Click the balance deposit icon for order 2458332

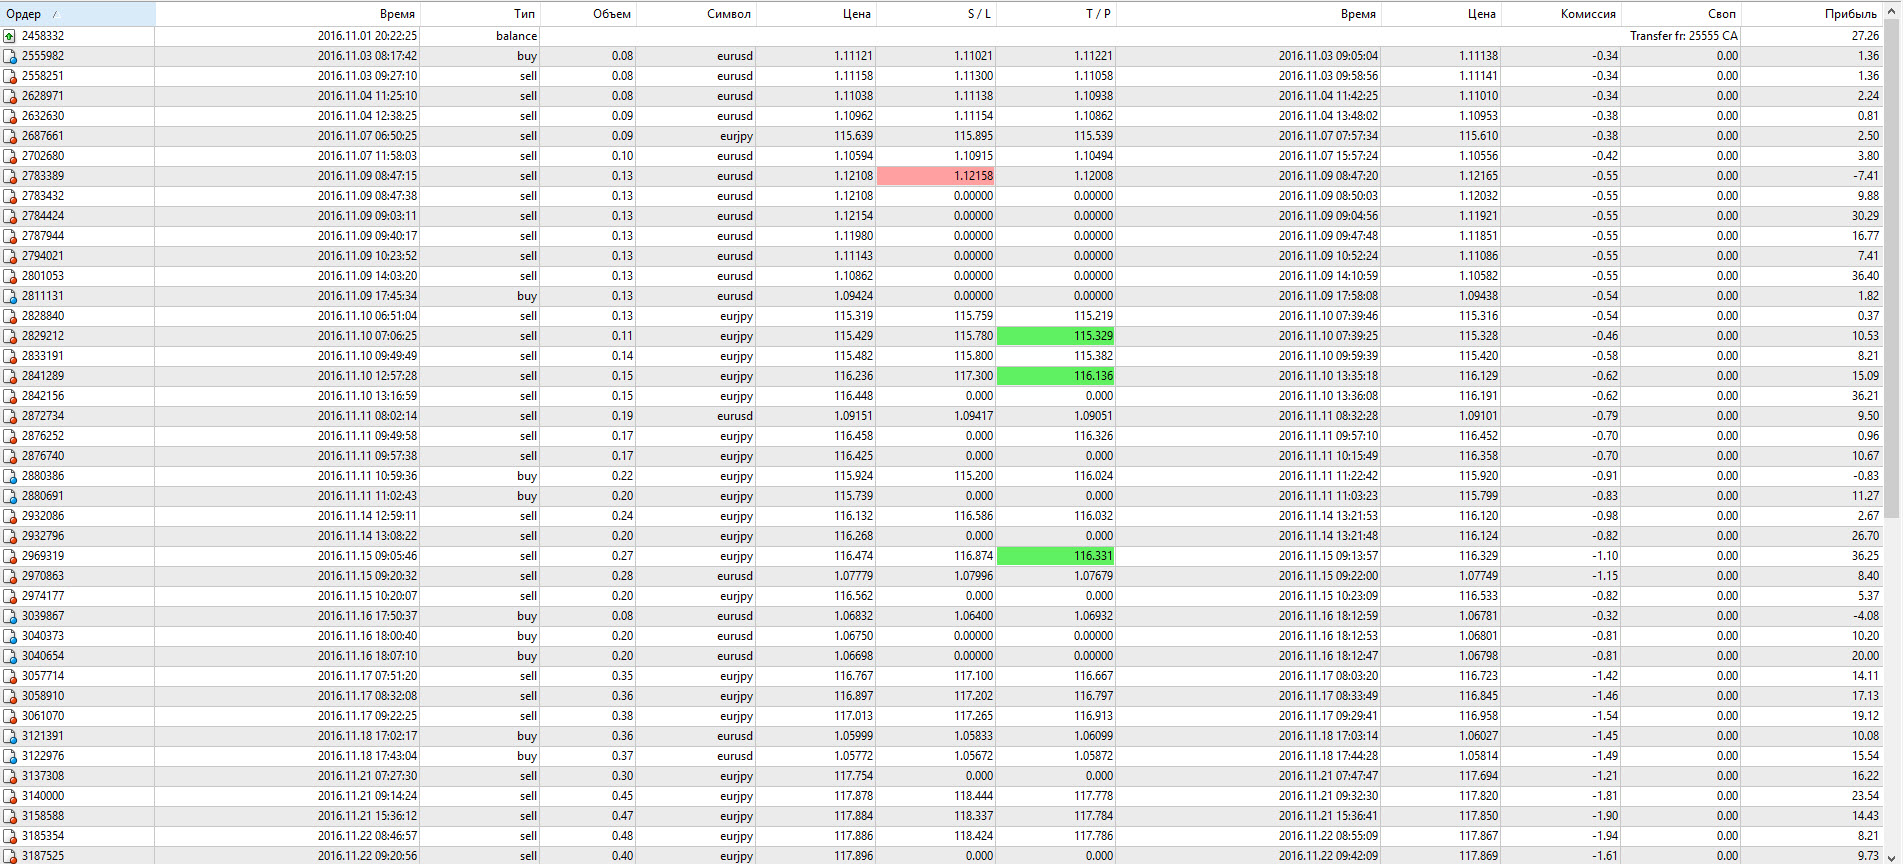(x=10, y=36)
